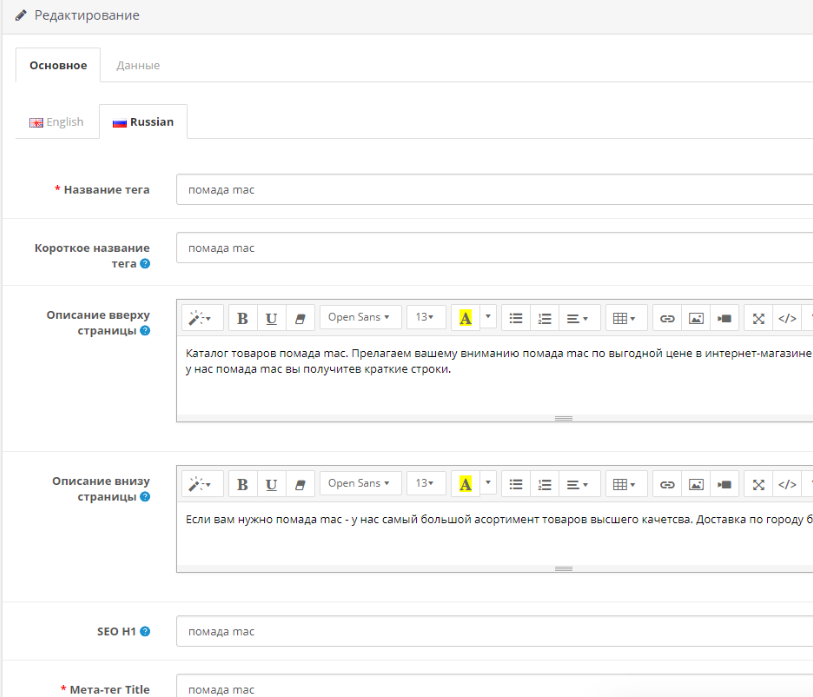Insert link in top description editor
Image resolution: width=813 pixels, height=697 pixels.
coord(668,318)
